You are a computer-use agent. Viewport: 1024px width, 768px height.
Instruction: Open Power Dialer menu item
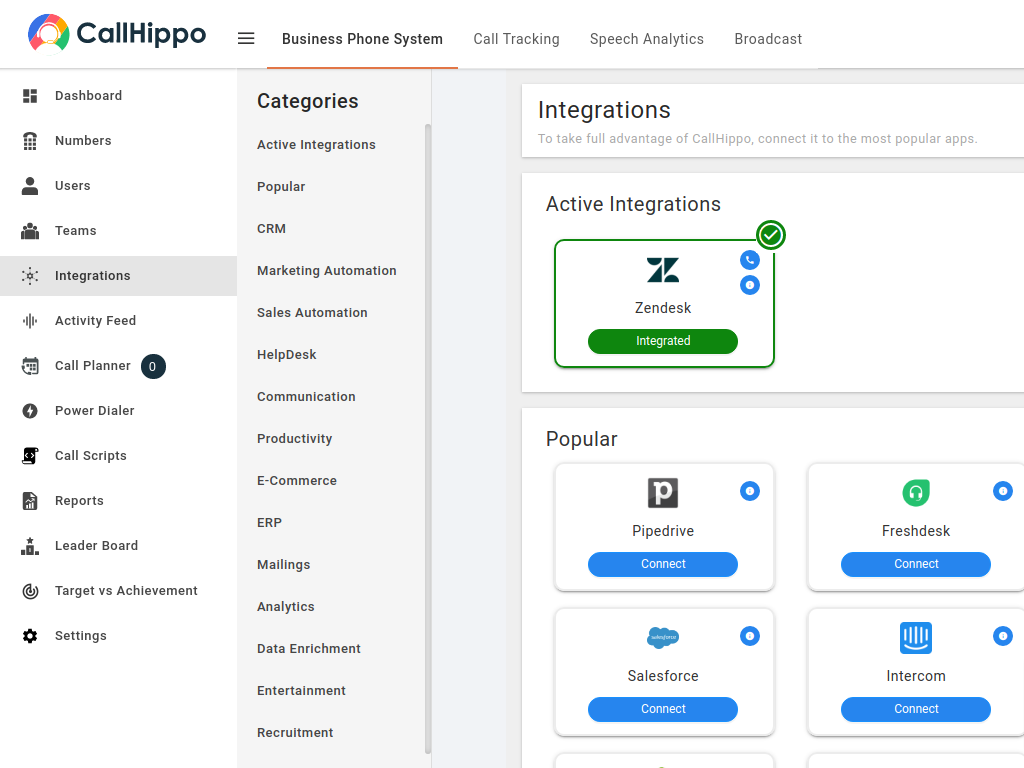118,411
